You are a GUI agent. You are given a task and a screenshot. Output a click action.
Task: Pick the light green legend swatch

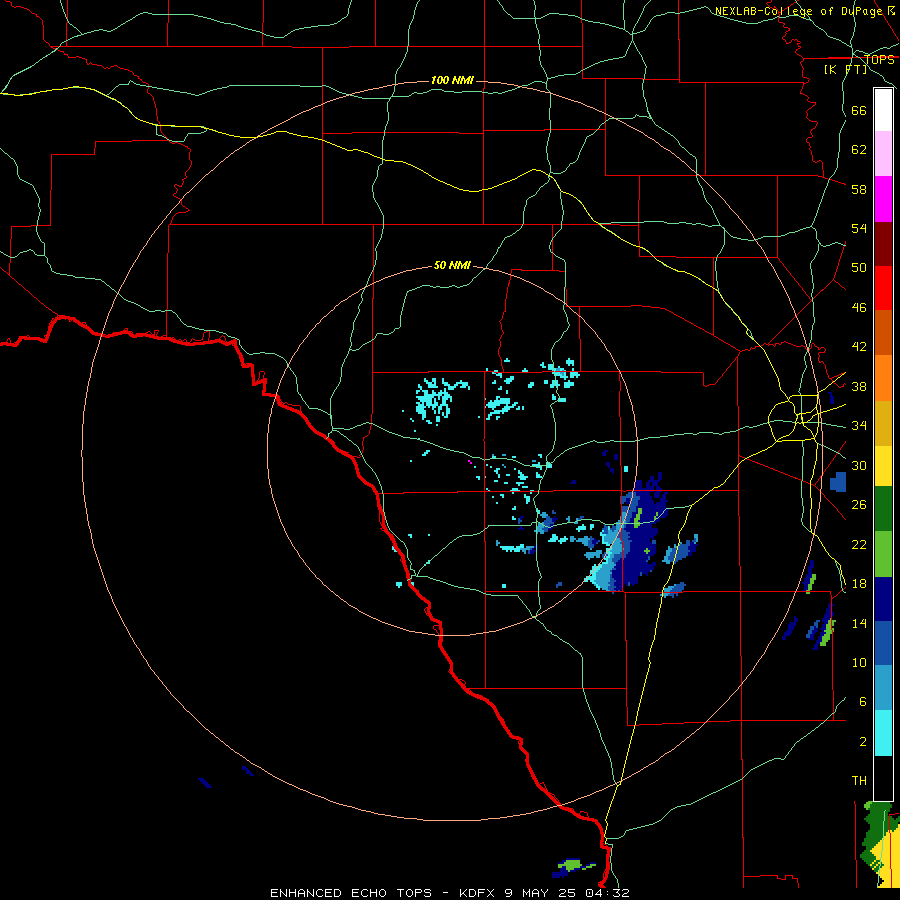(883, 554)
